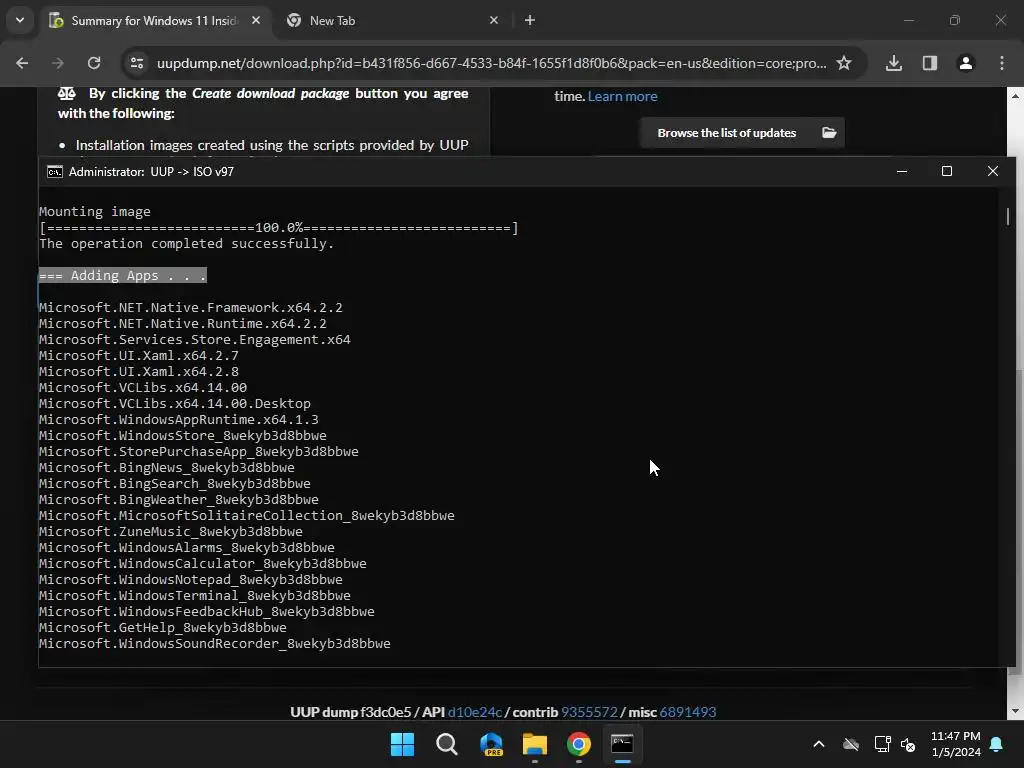Open the Learn more link
This screenshot has width=1024, height=768.
(x=622, y=97)
